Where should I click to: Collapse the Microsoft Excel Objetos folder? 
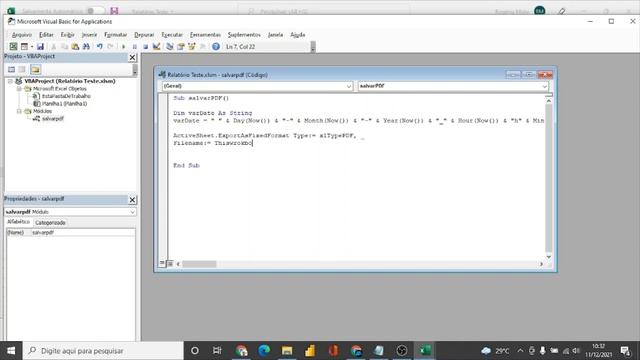click(x=19, y=89)
